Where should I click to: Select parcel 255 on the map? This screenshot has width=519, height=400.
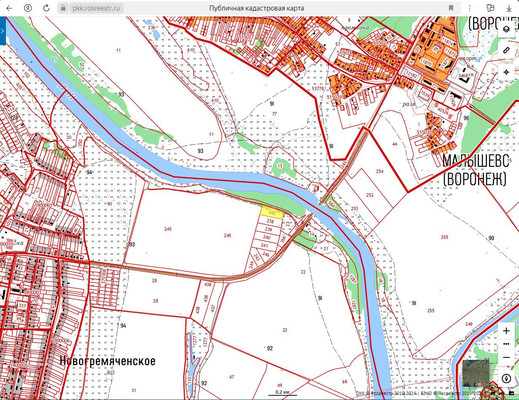[444, 237]
